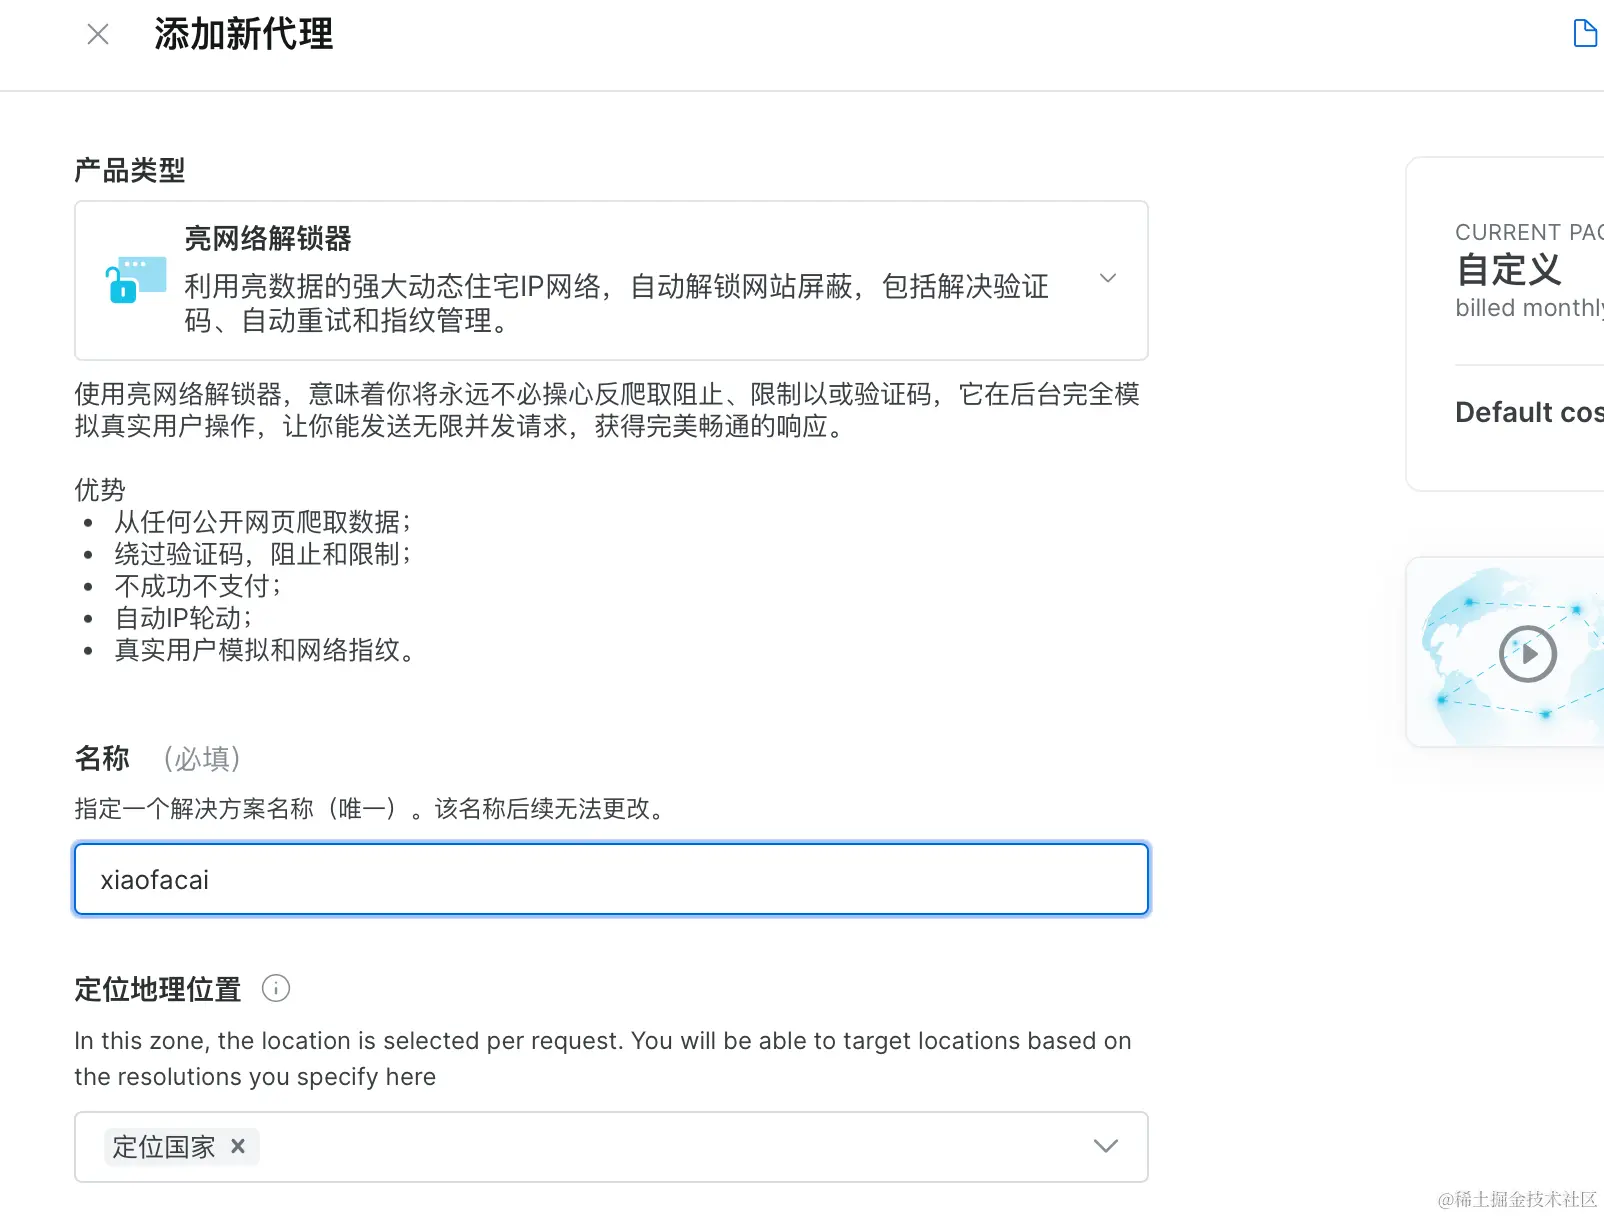Click the 定位国家 tag chip

181,1146
